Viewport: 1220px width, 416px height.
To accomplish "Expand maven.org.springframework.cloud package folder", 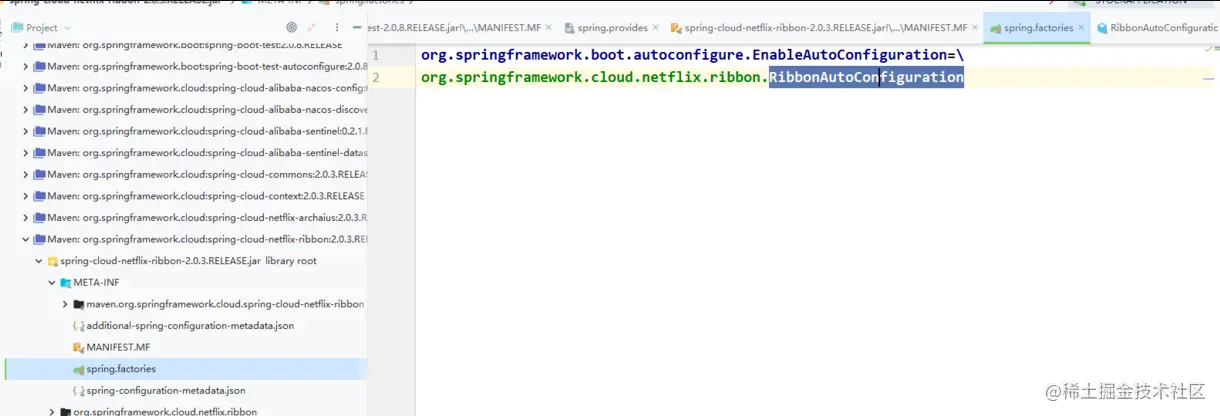I will coord(65,304).
